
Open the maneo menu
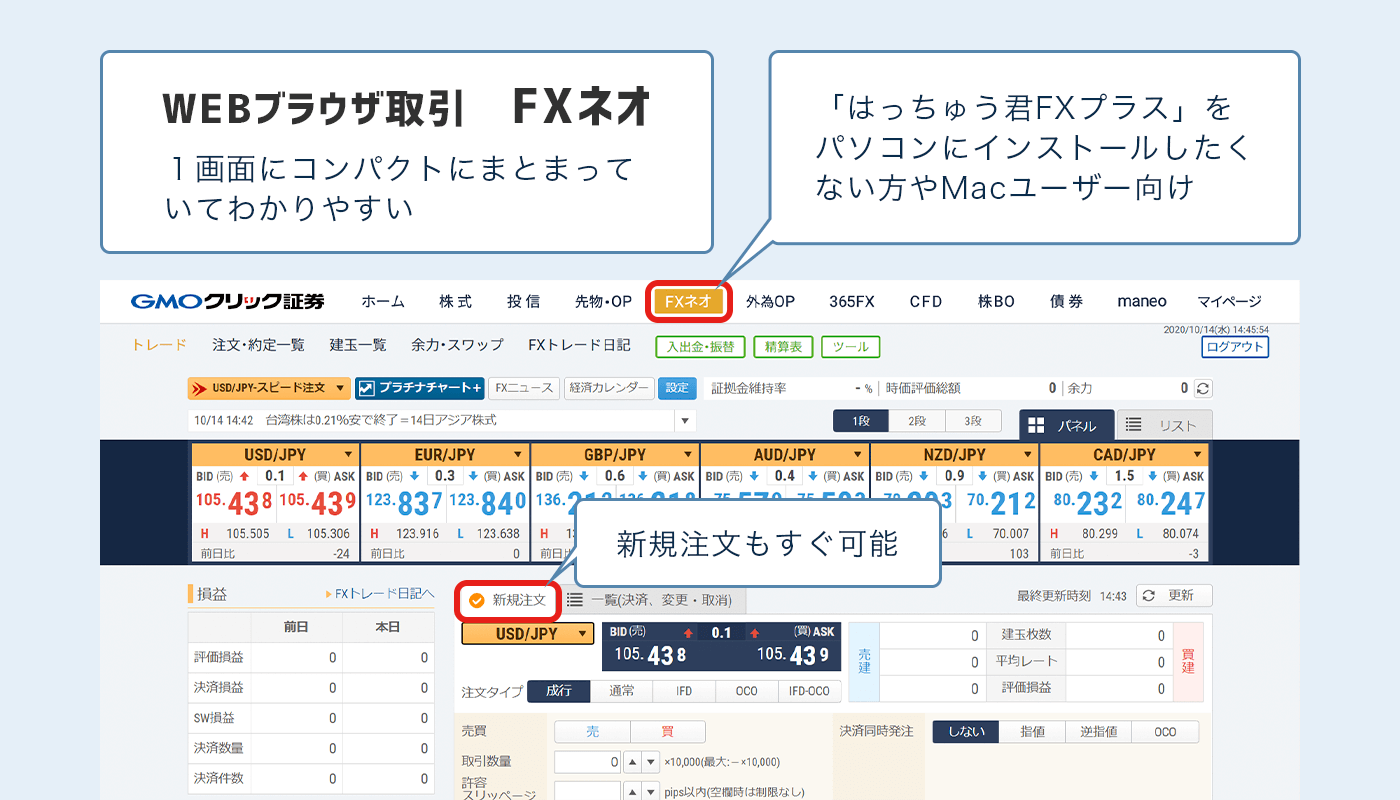pyautogui.click(x=1142, y=301)
